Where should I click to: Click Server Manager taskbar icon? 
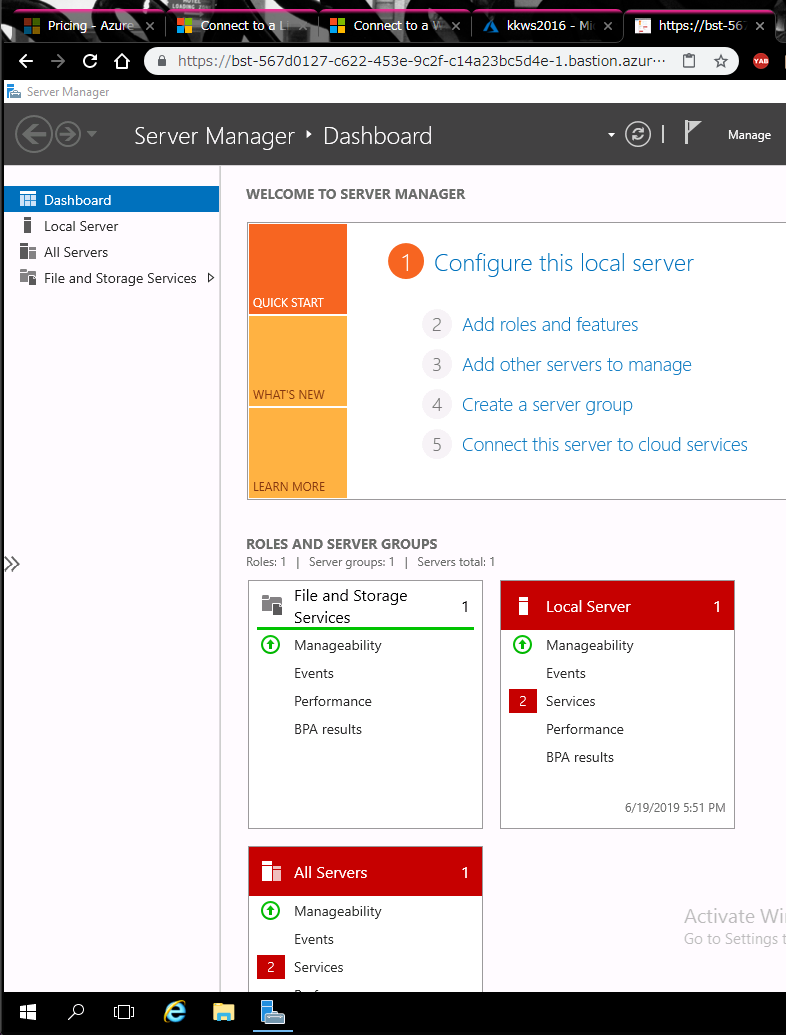tap(273, 1012)
